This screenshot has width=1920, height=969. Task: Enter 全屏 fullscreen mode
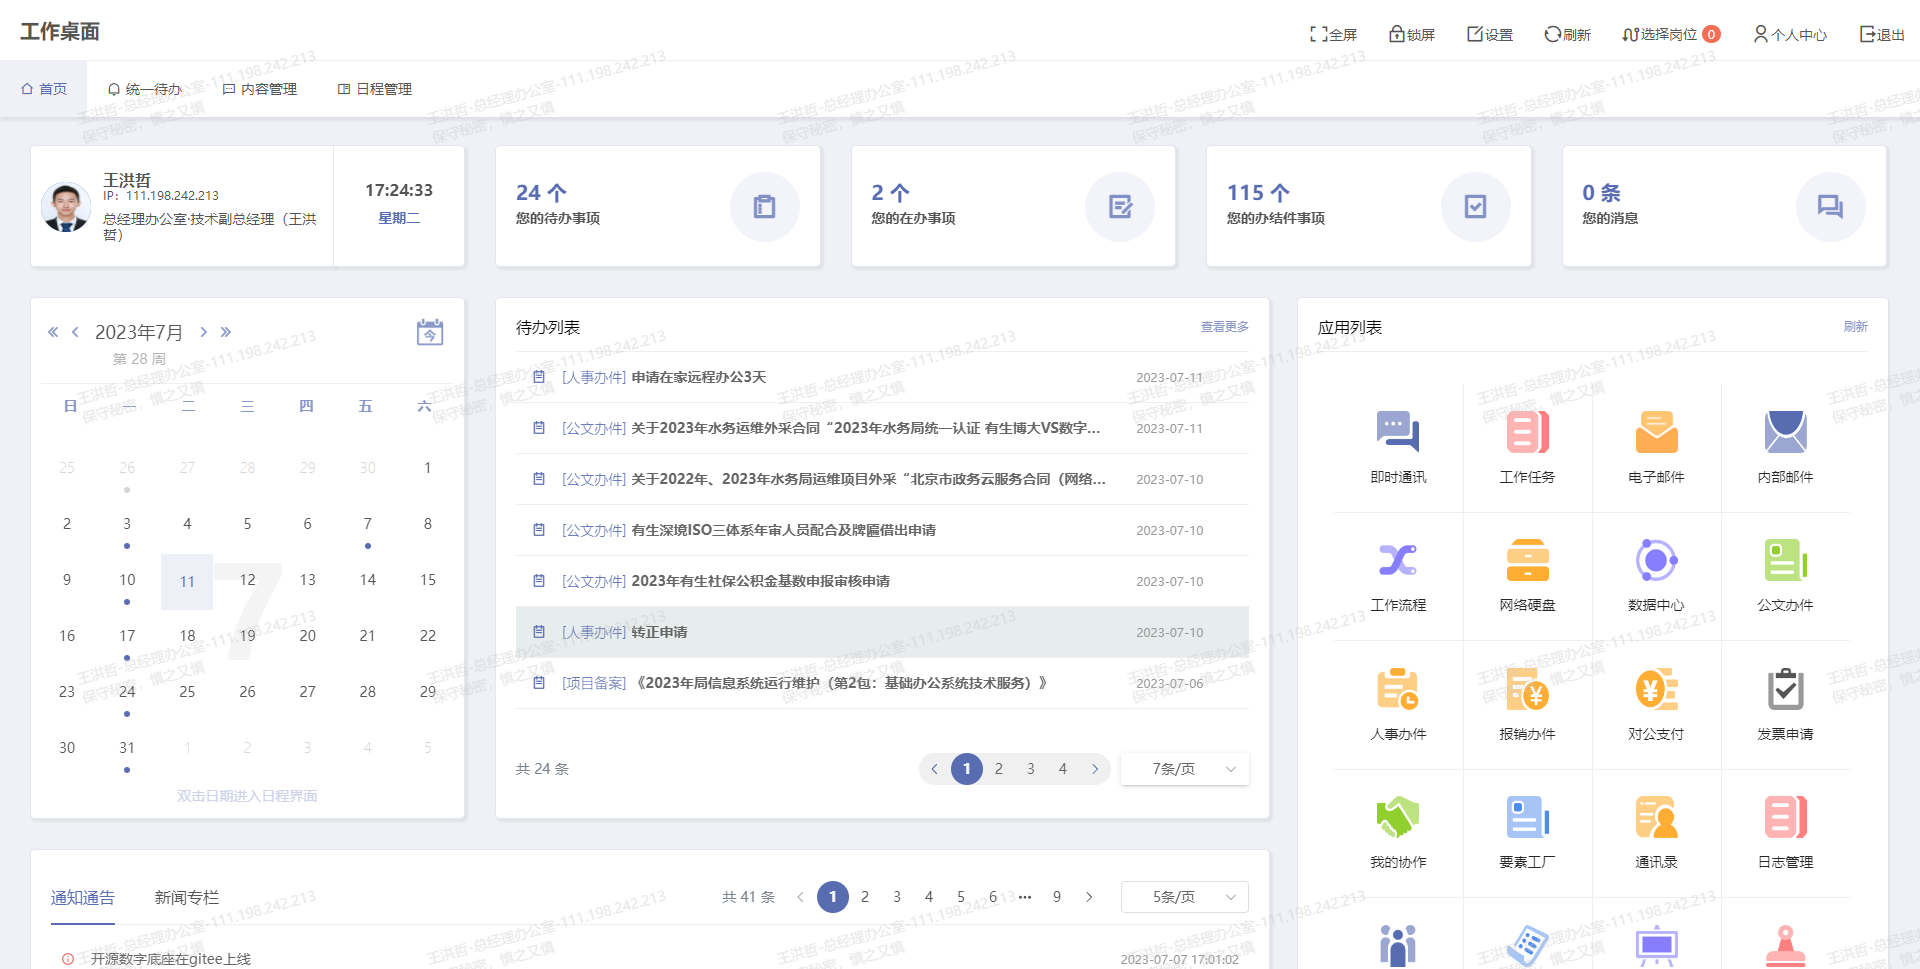(x=1333, y=35)
